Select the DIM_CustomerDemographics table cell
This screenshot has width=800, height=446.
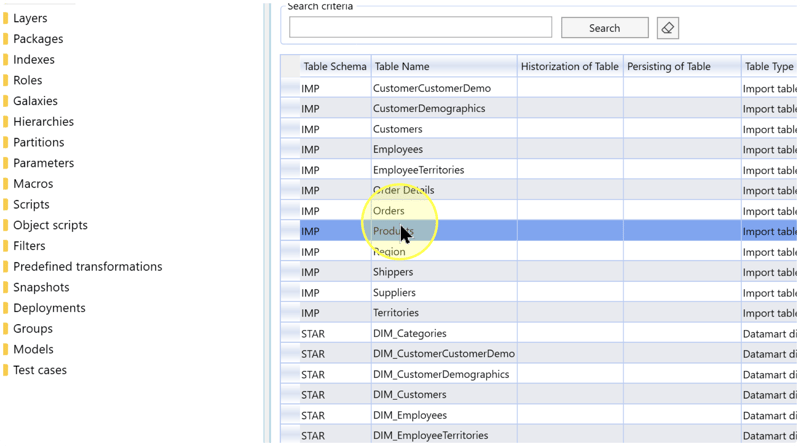click(444, 374)
